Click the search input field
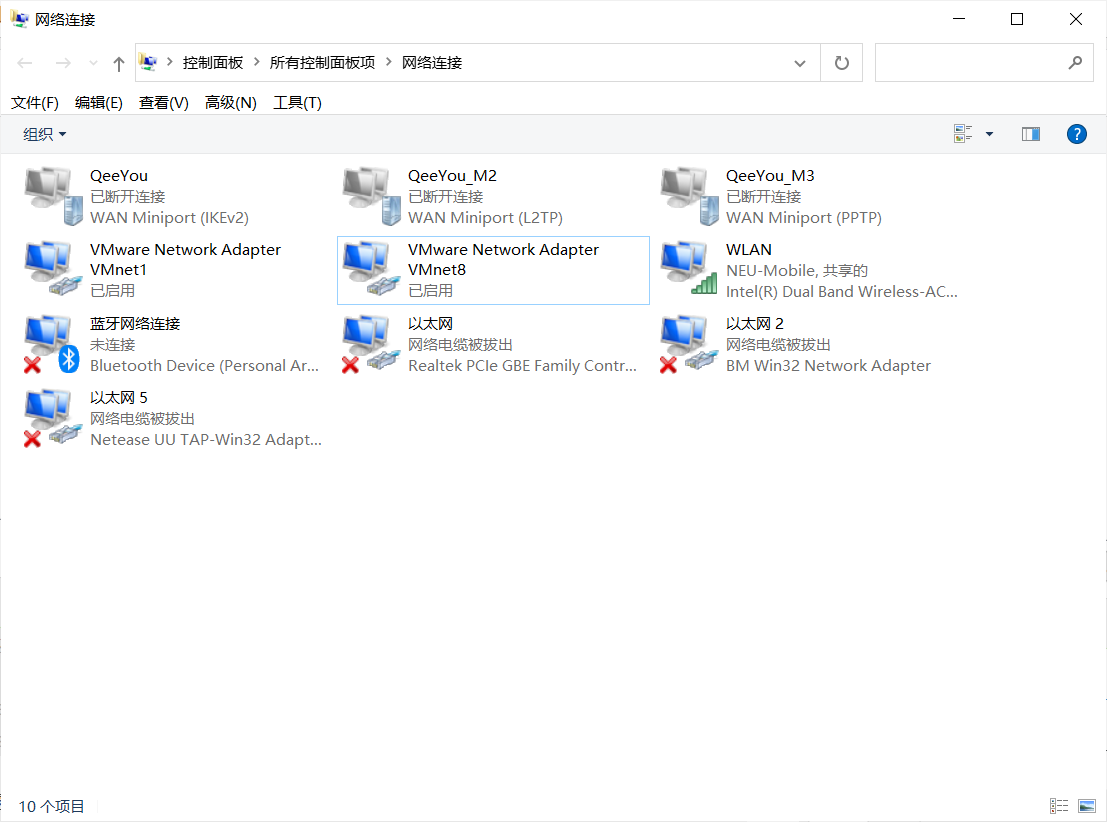 coord(984,63)
